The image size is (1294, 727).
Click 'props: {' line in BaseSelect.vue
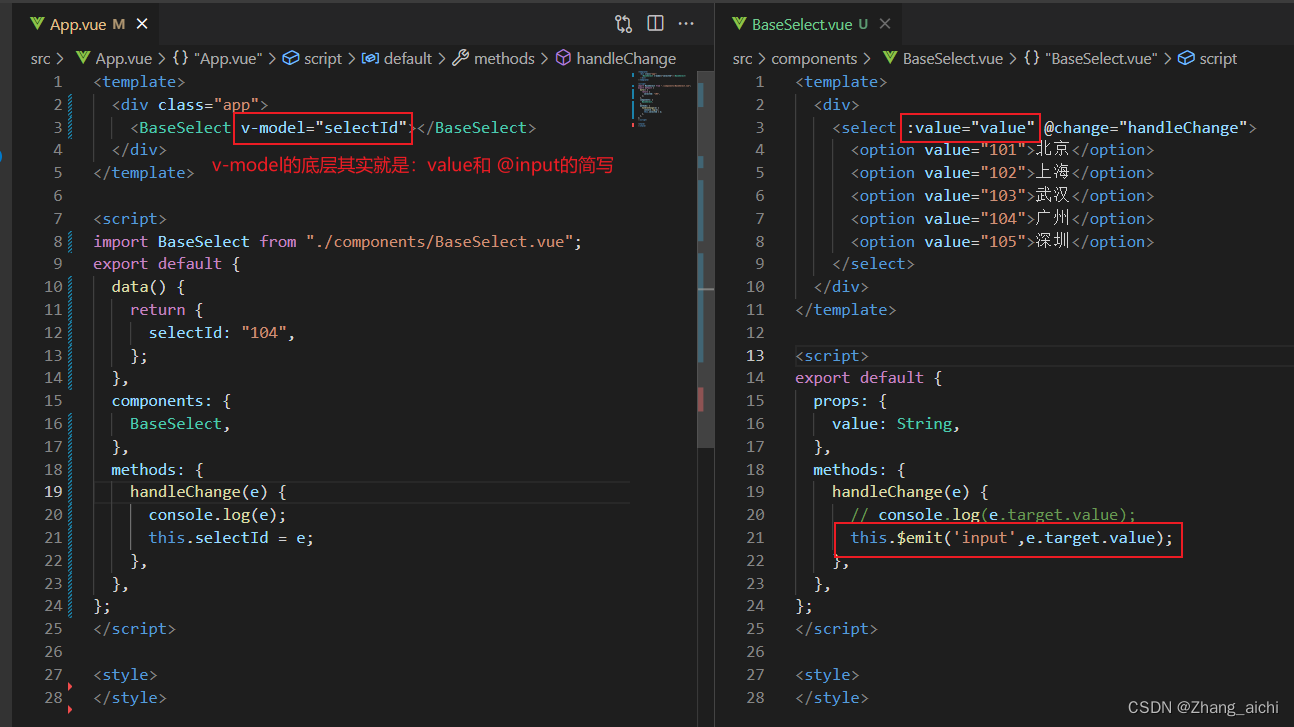(850, 401)
